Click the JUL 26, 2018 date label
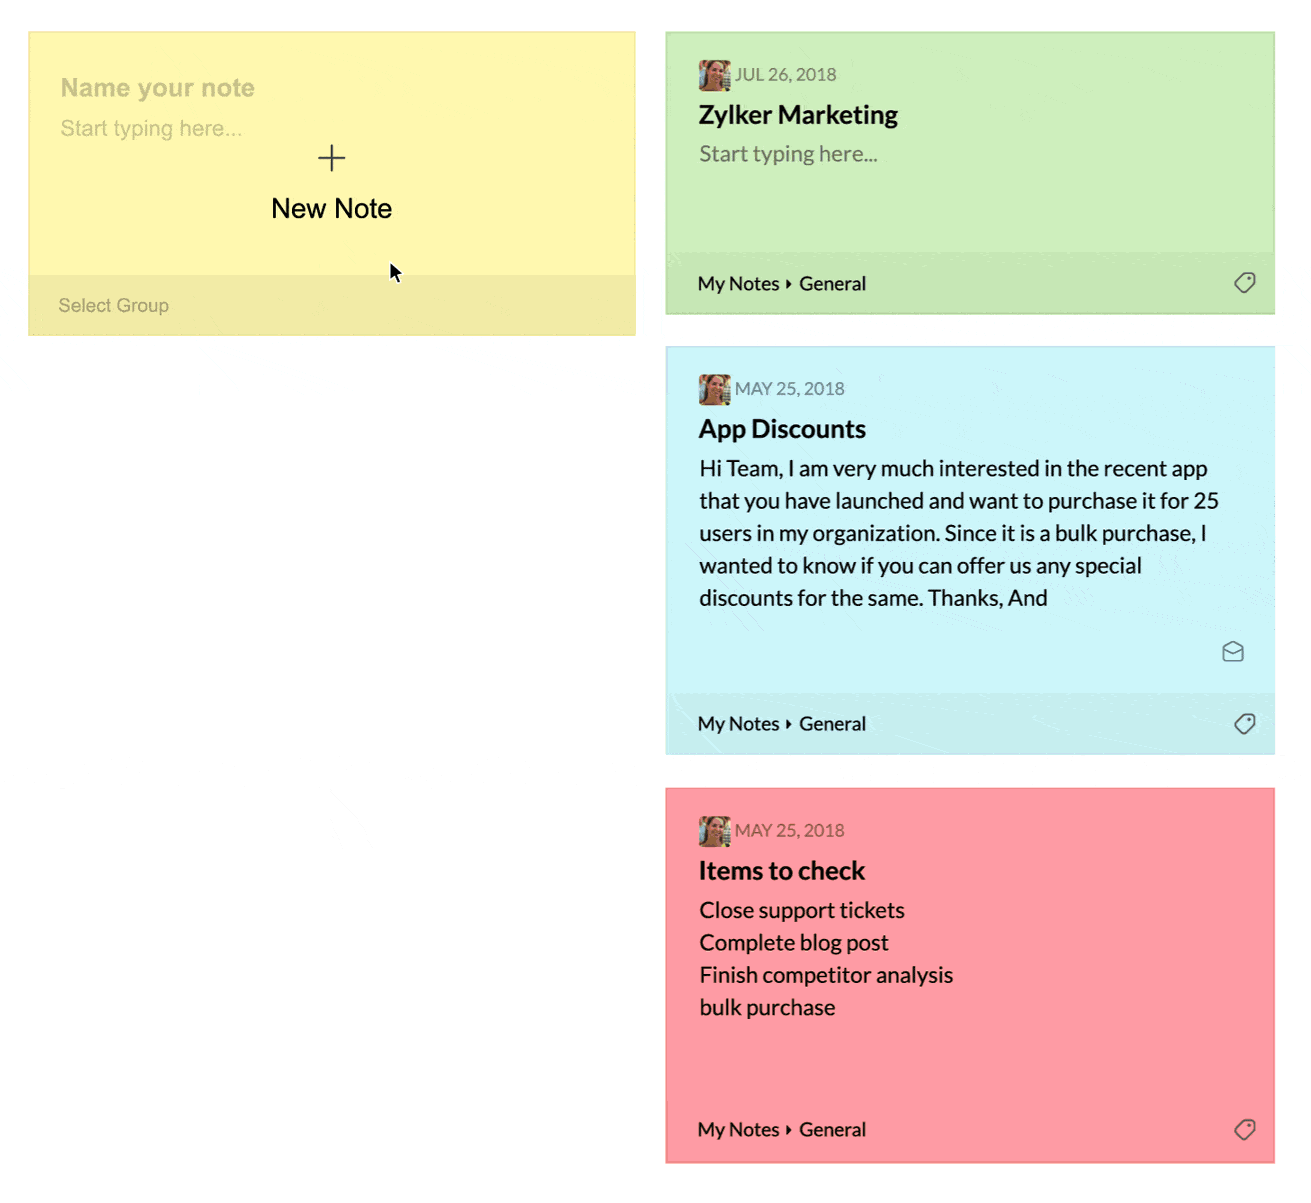The width and height of the screenshot is (1311, 1203). tap(786, 74)
